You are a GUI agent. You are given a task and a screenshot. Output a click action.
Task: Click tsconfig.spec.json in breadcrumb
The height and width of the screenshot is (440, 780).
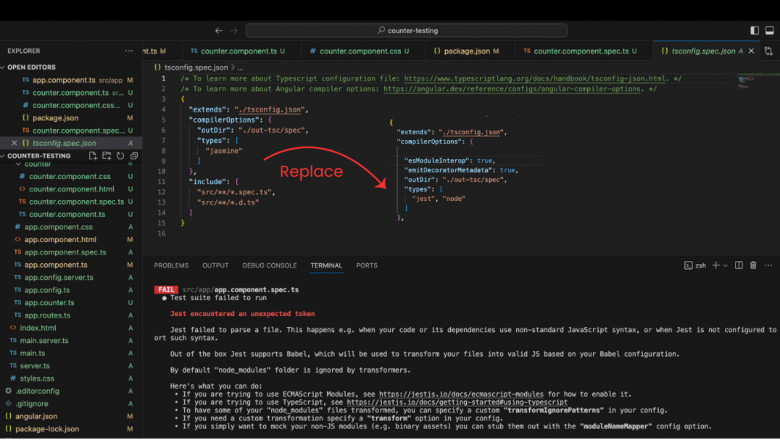pos(196,67)
